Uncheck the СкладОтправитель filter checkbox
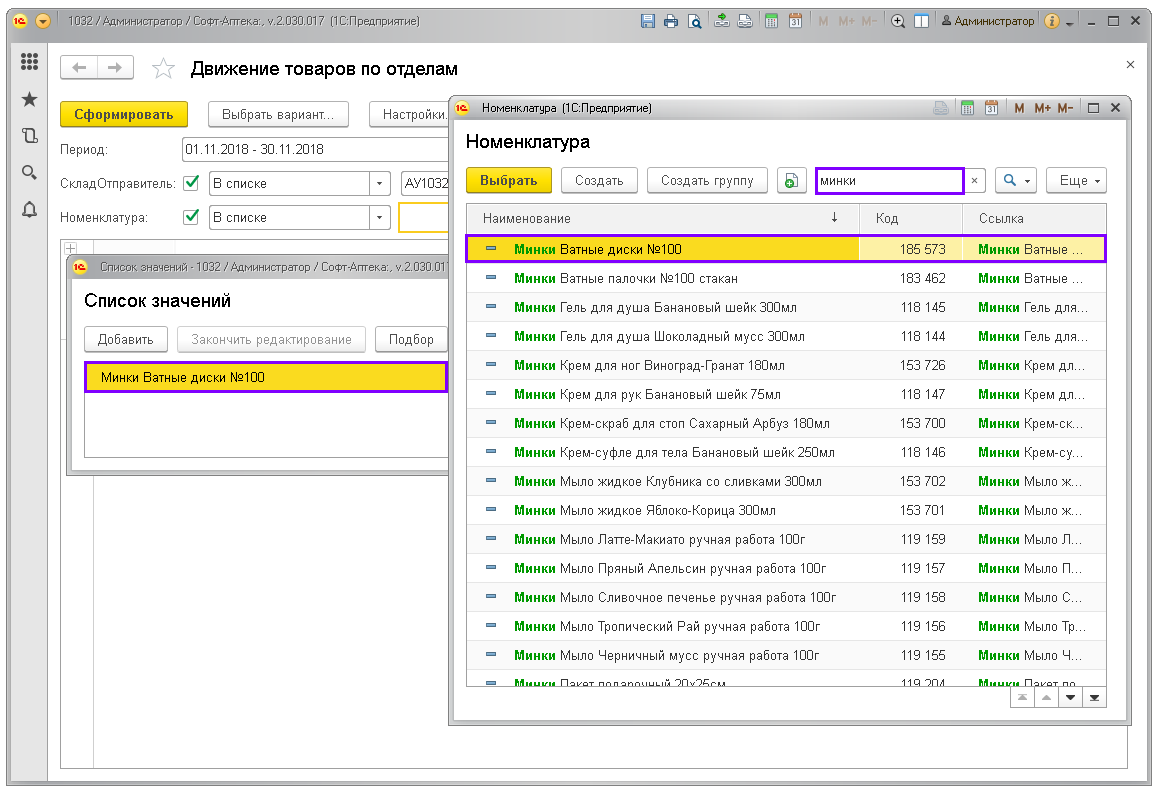Viewport: 1157px width, 795px height. pyautogui.click(x=191, y=183)
